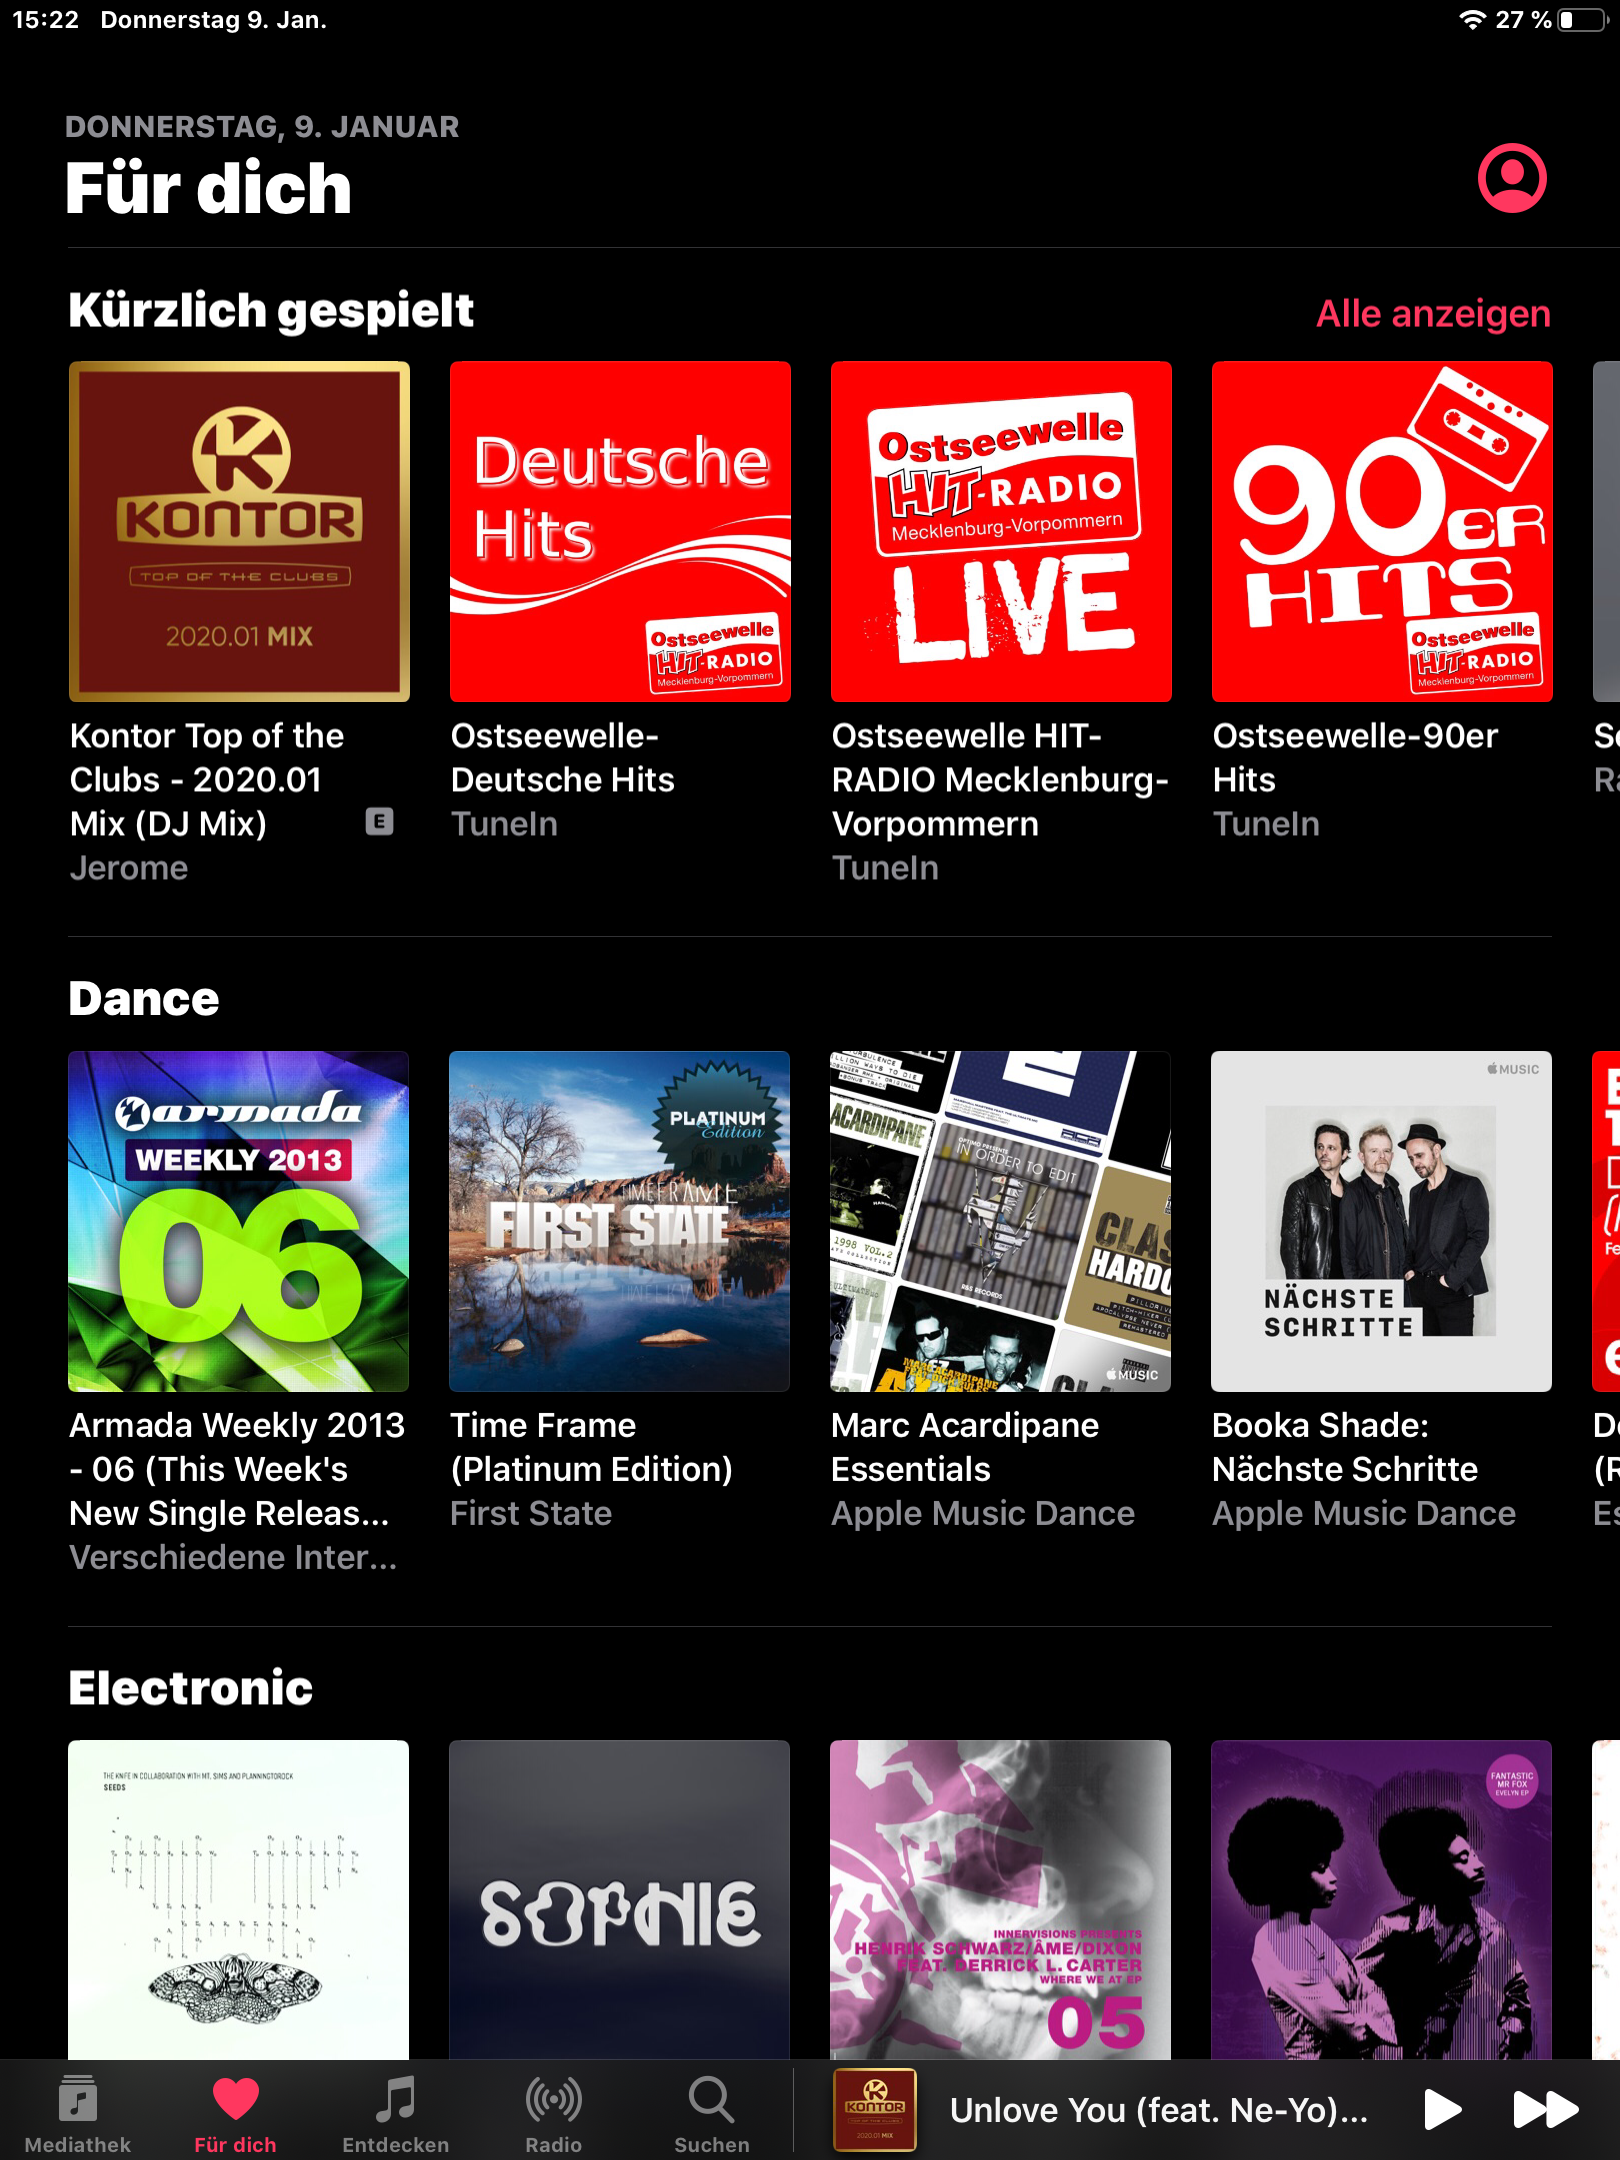The height and width of the screenshot is (2160, 1620).
Task: Tap the Ostseewelle-90er Hits title
Action: pos(1355,758)
